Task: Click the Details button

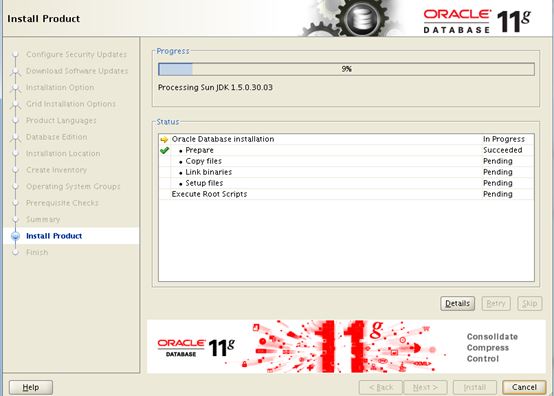Action: 457,303
